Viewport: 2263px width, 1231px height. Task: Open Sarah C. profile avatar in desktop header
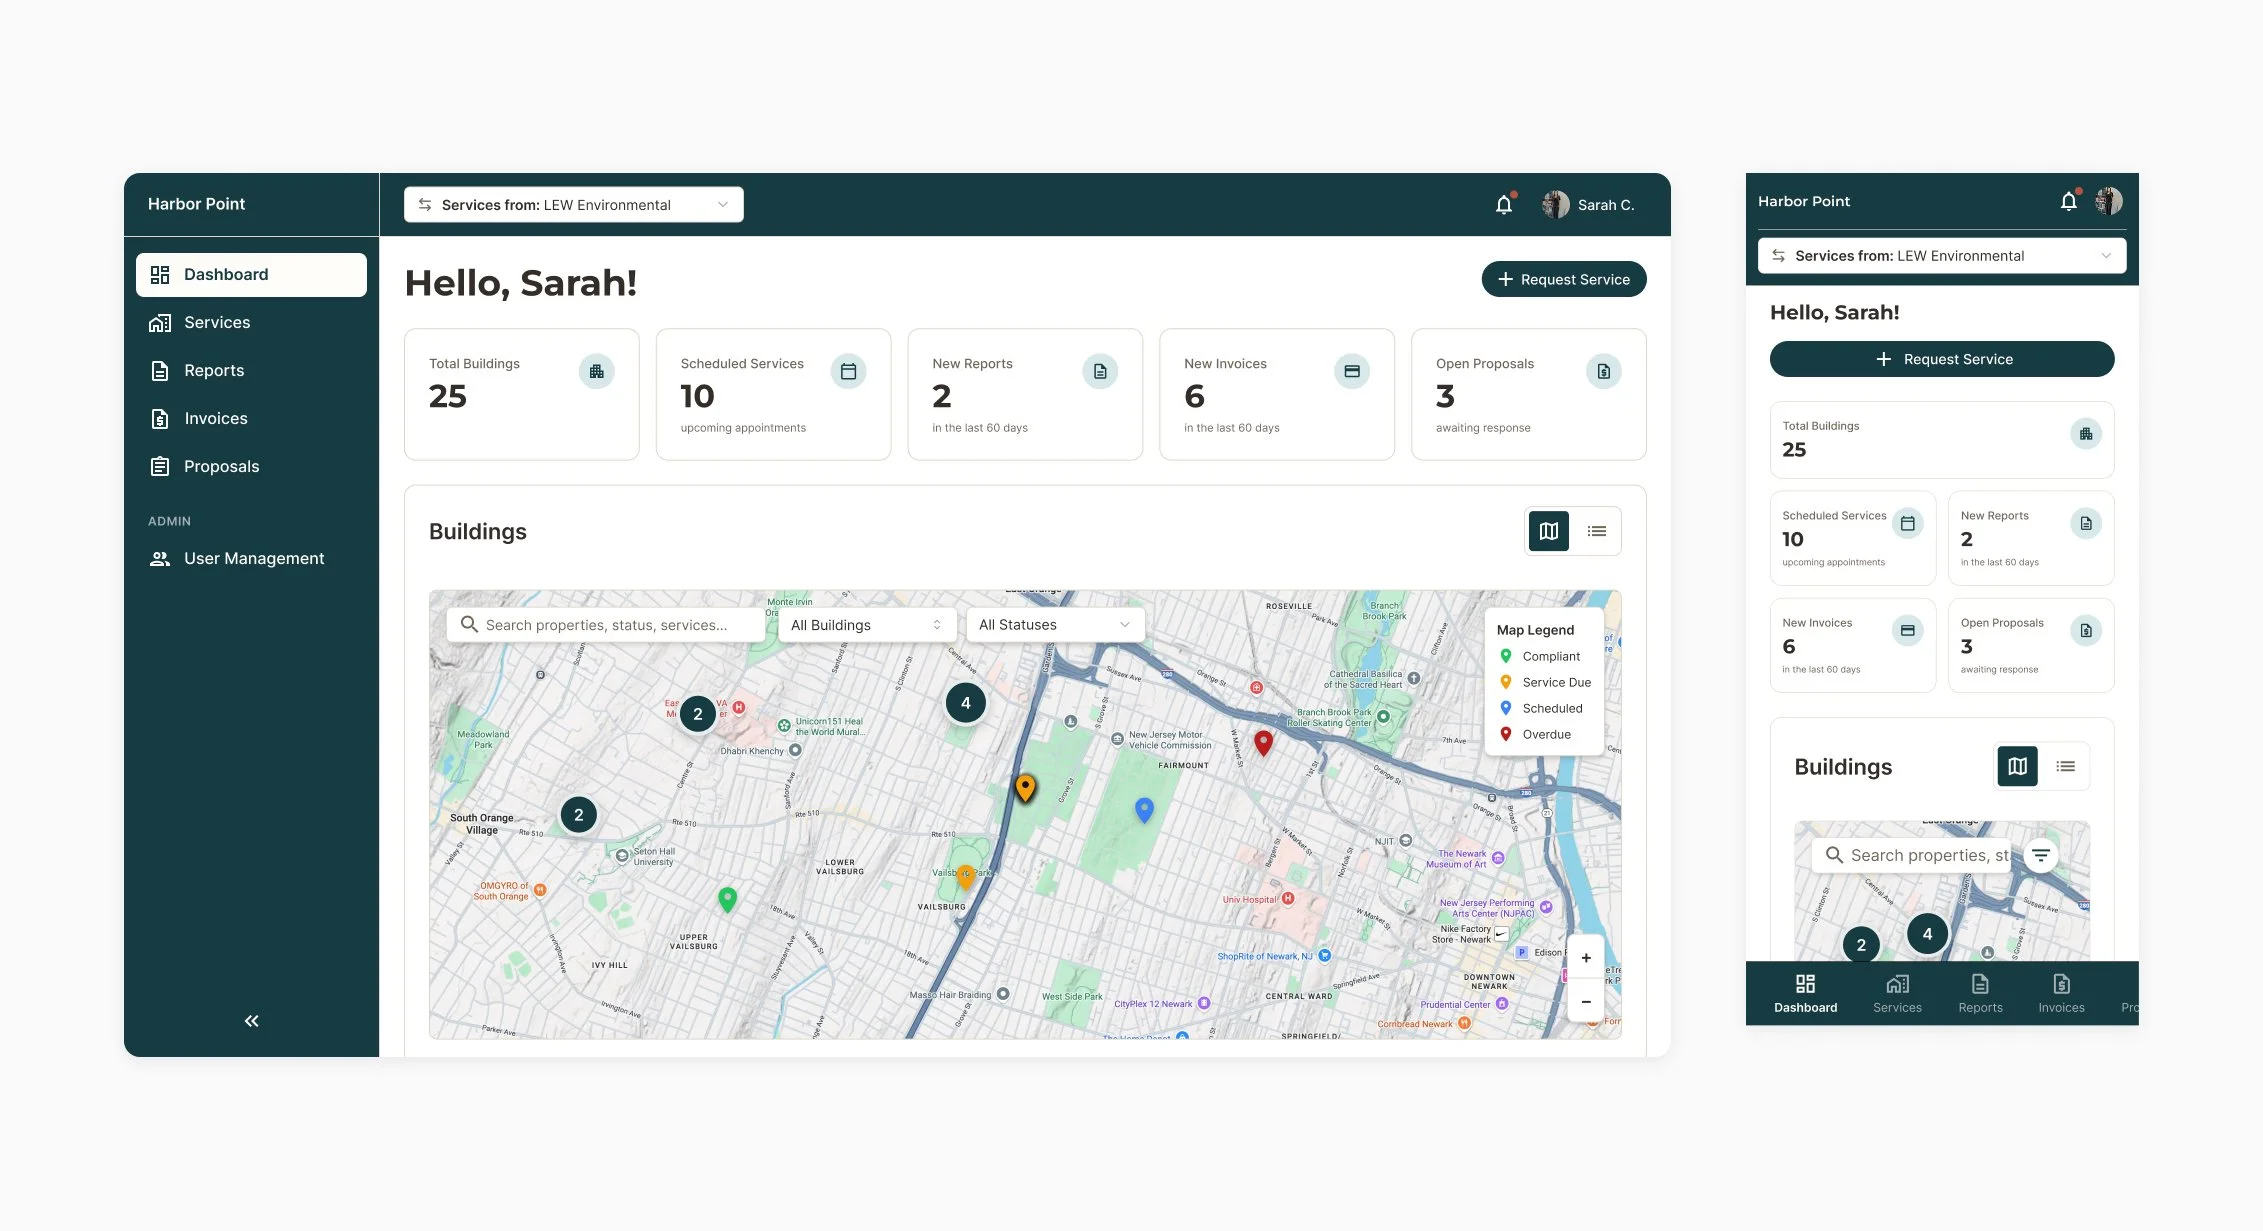pyautogui.click(x=1556, y=205)
